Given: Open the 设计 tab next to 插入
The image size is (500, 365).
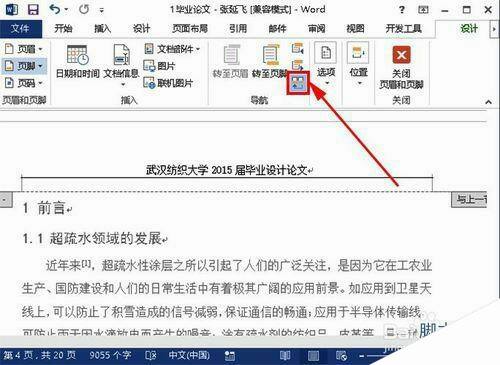Looking at the screenshot, I should [141, 29].
